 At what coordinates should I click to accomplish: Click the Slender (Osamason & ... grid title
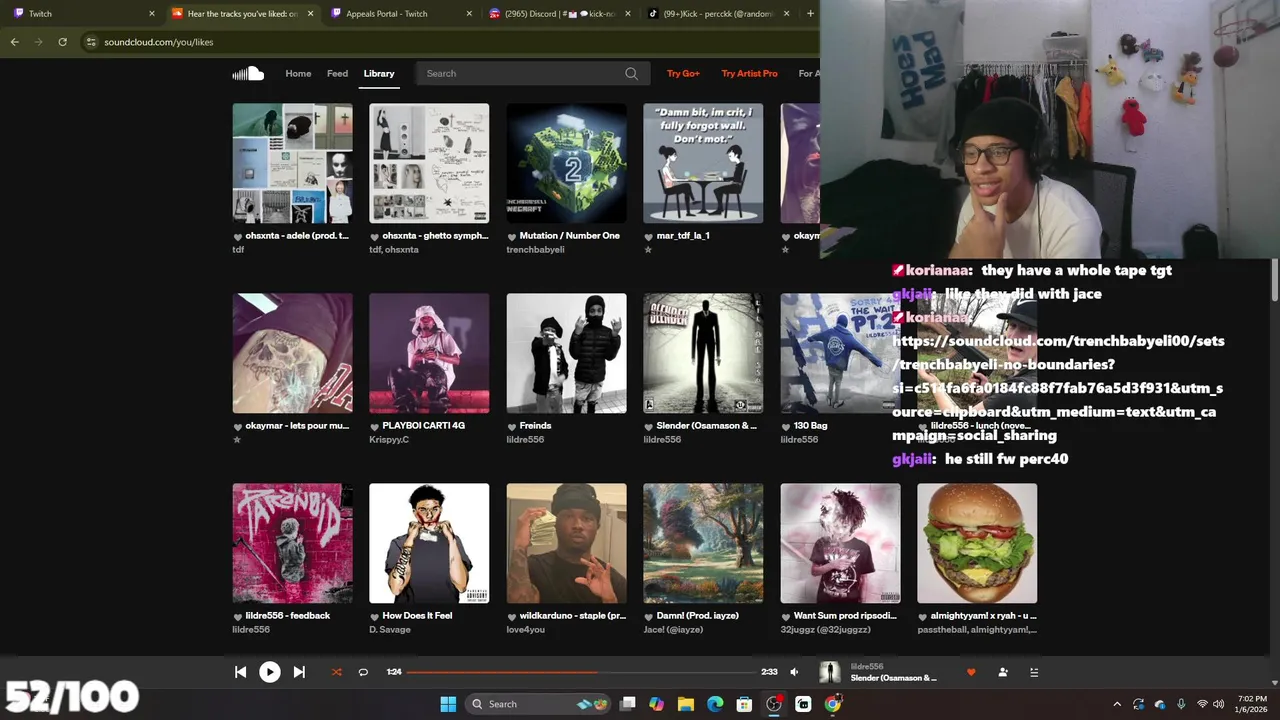tap(706, 426)
